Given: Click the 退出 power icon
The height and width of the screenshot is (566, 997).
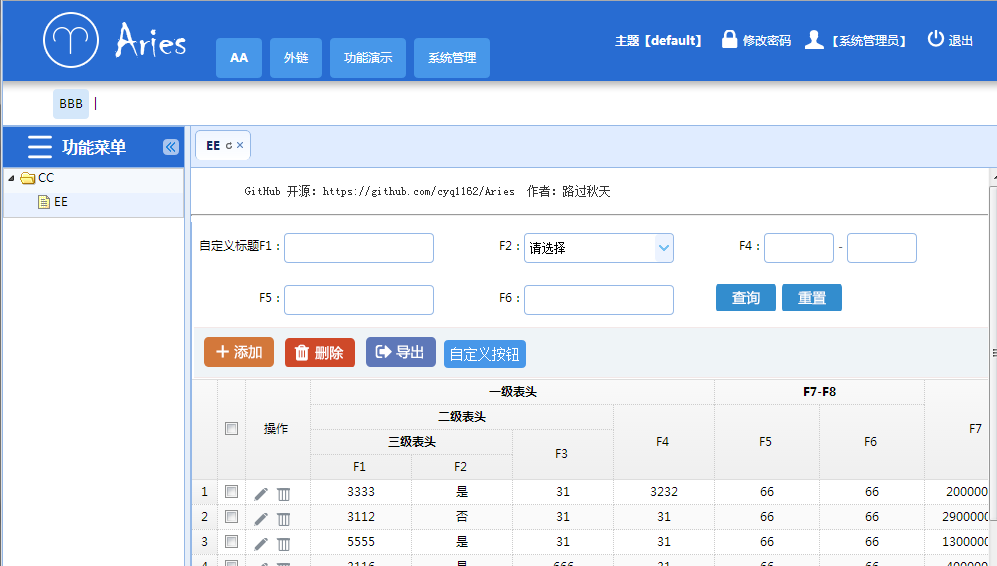Looking at the screenshot, I should pos(935,39).
